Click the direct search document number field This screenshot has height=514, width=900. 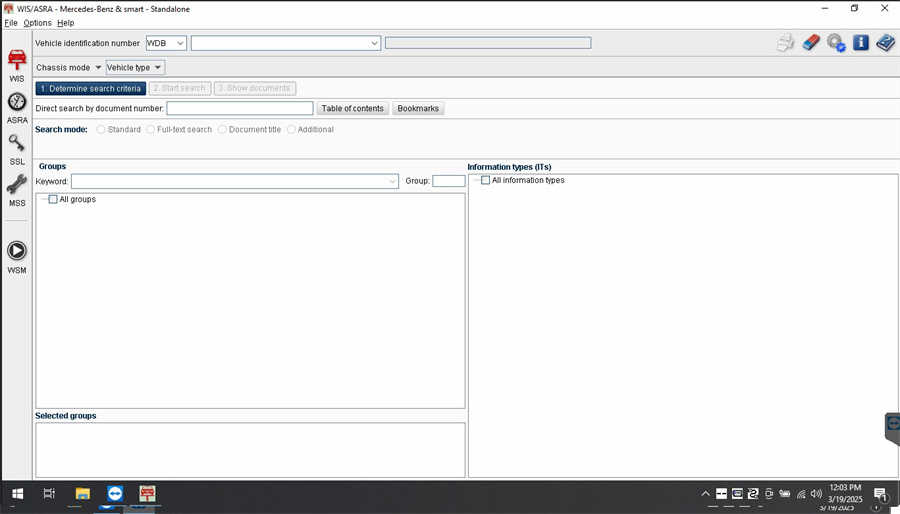pyautogui.click(x=240, y=108)
